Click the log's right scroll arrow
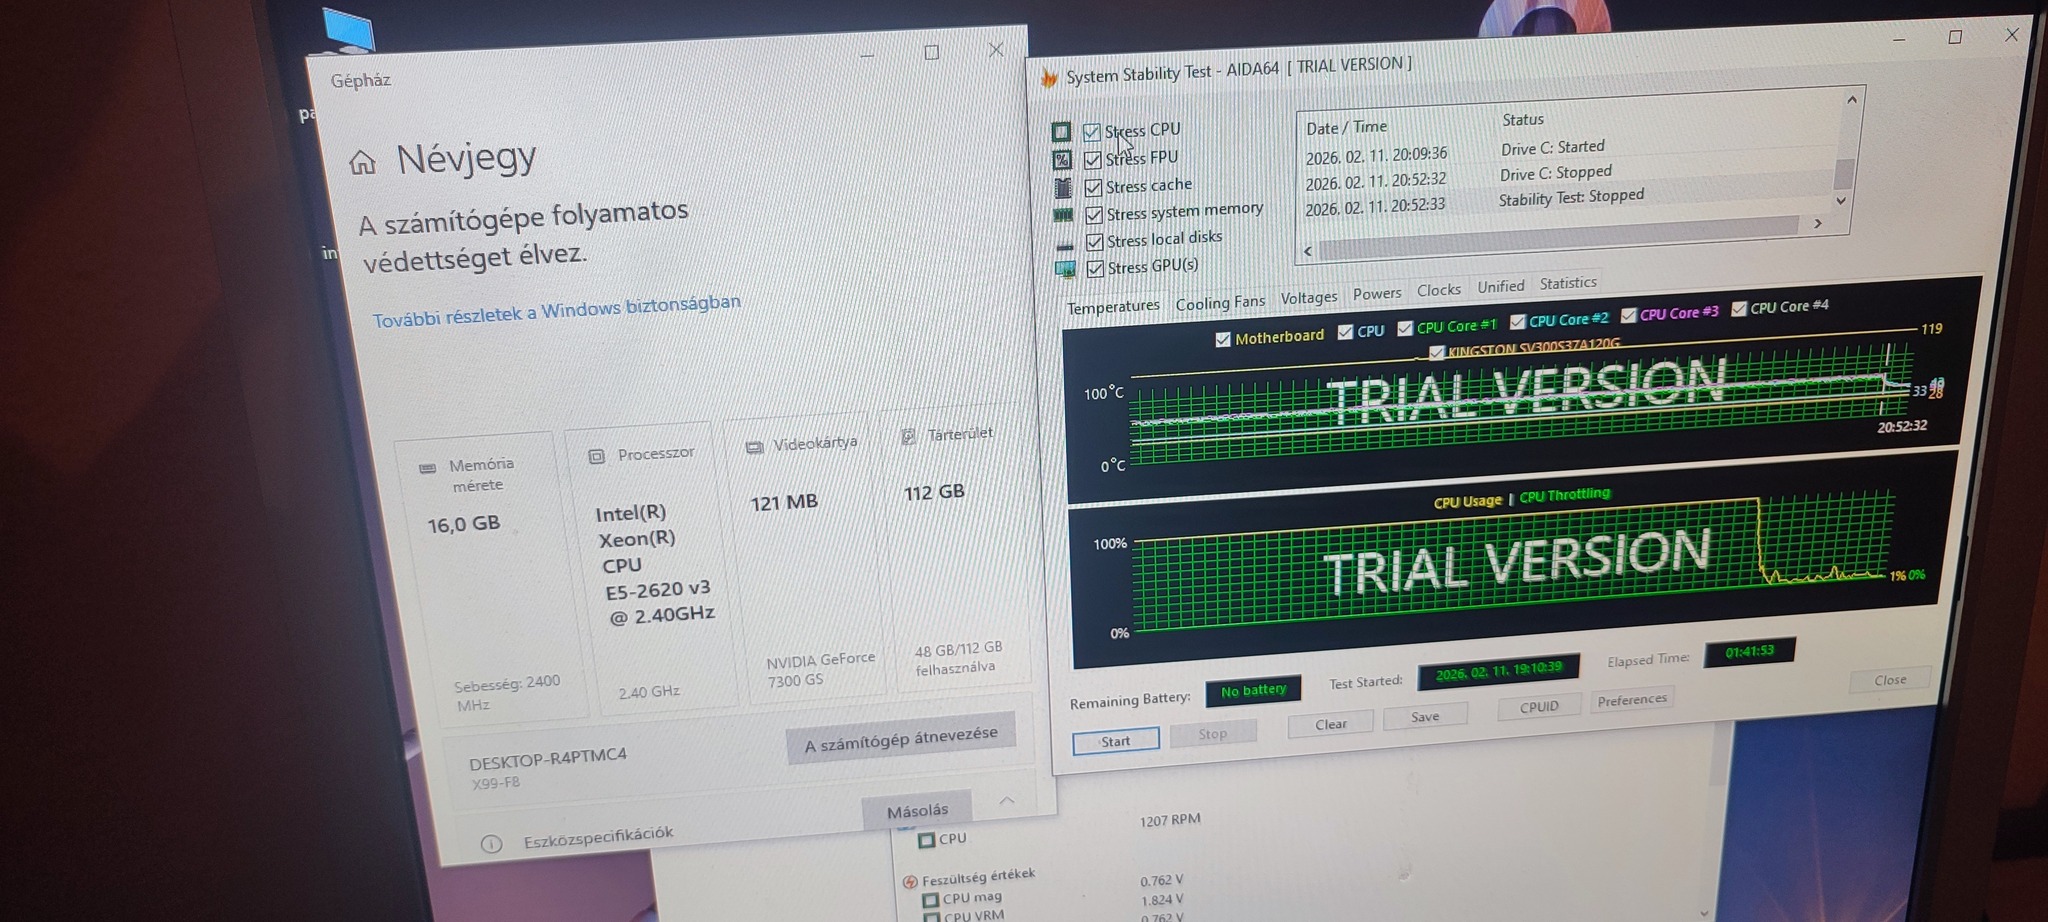2048x922 pixels. [1818, 224]
